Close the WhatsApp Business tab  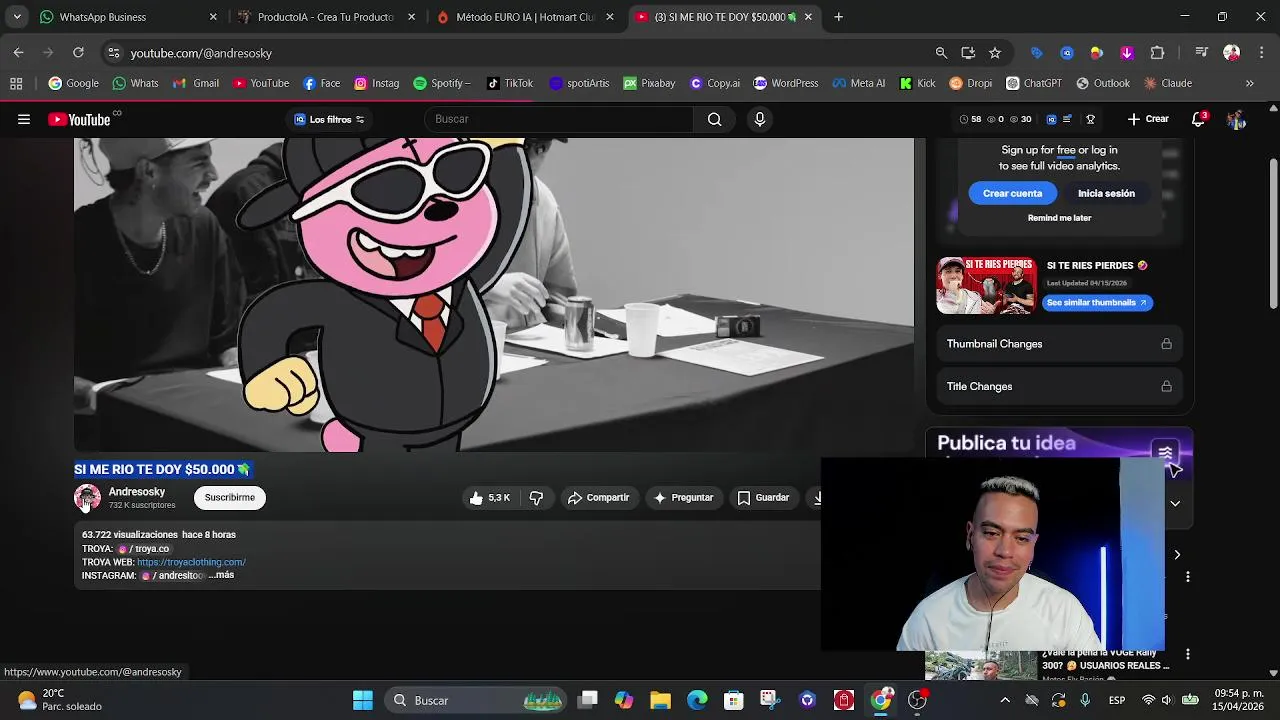[x=213, y=17]
